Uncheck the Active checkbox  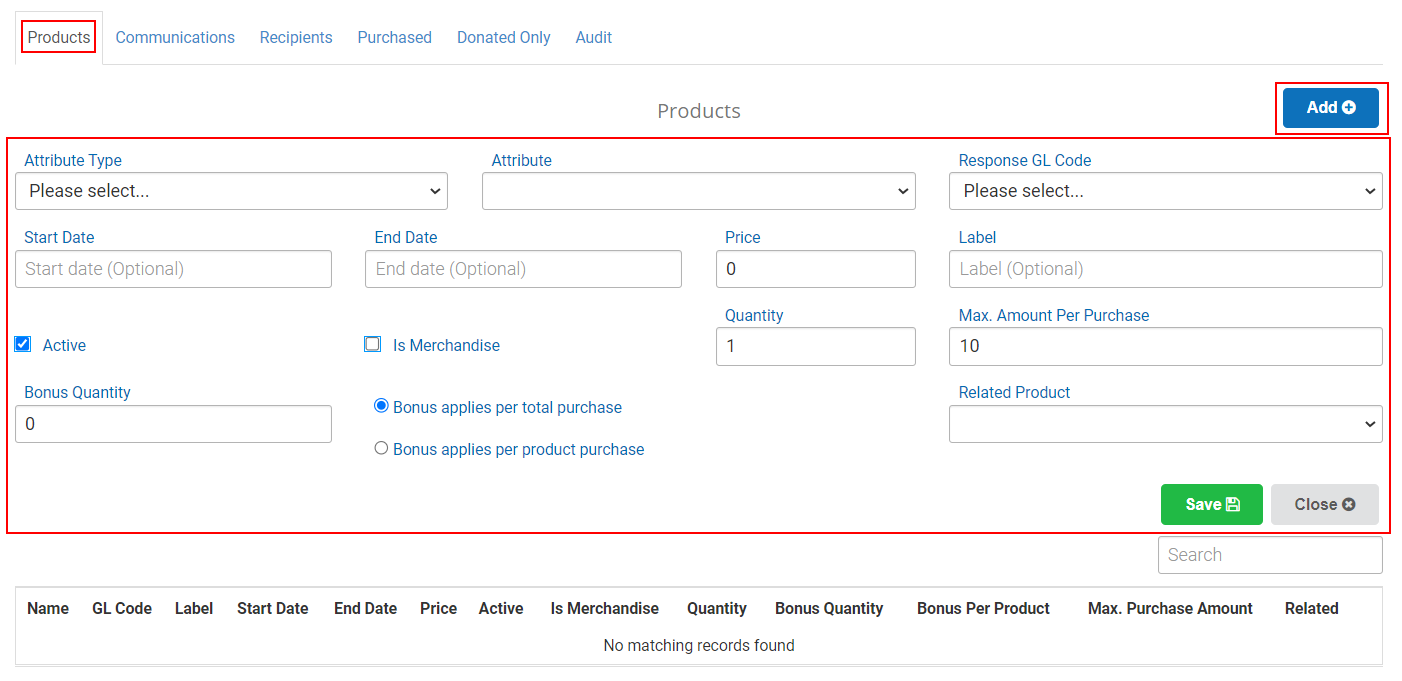pyautogui.click(x=22, y=344)
